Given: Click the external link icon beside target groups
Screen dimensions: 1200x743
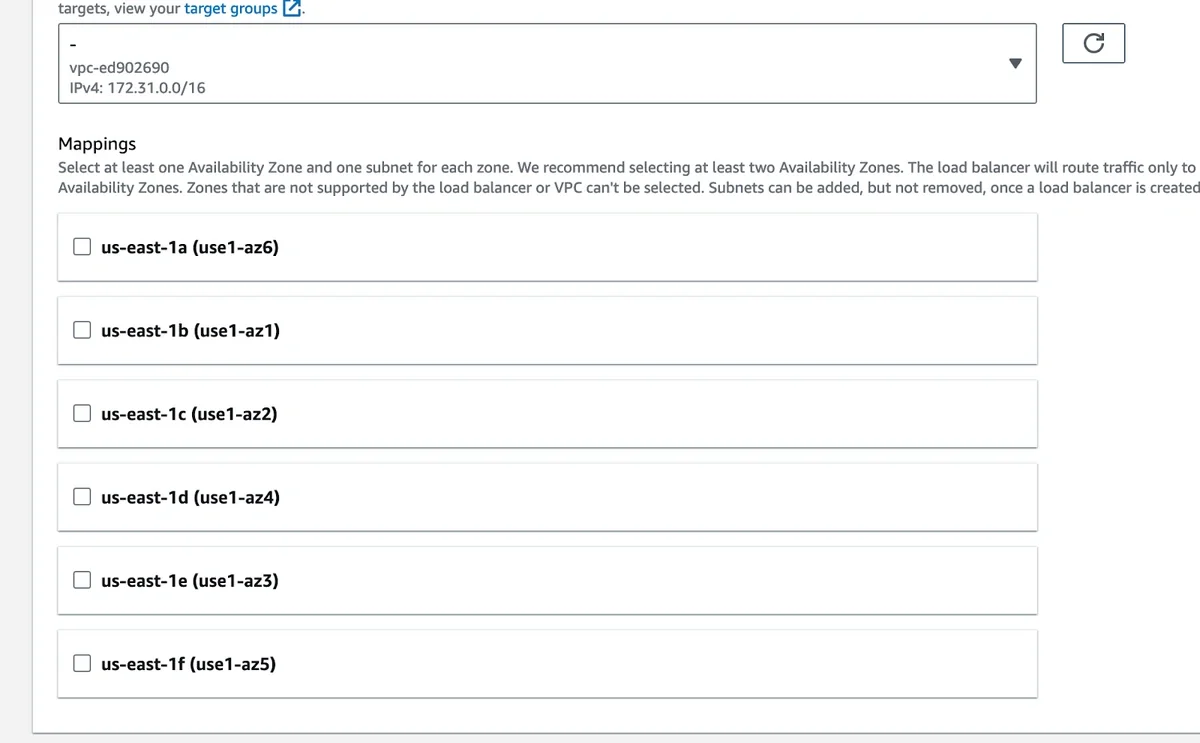Looking at the screenshot, I should [x=292, y=9].
